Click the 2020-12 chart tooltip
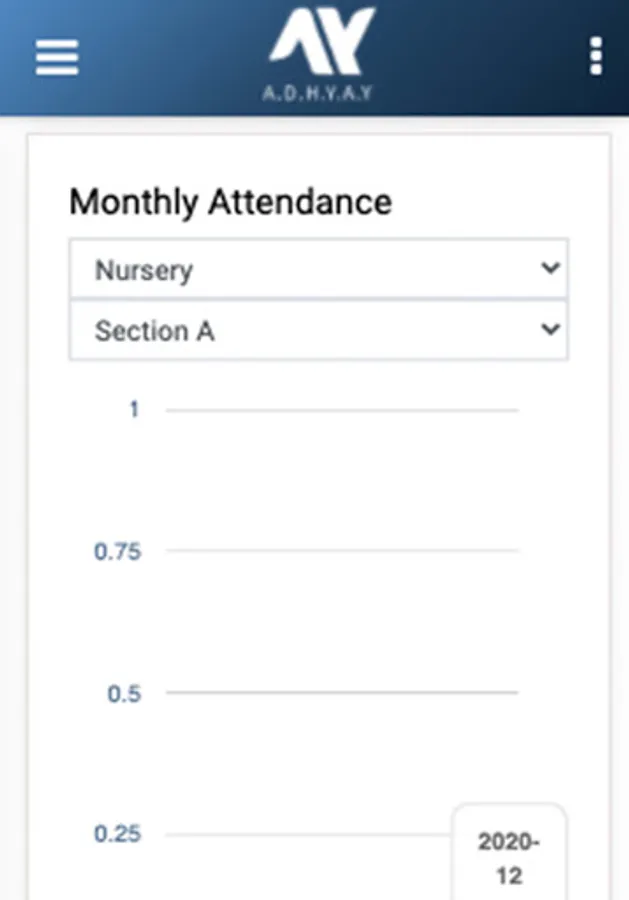 [x=508, y=858]
